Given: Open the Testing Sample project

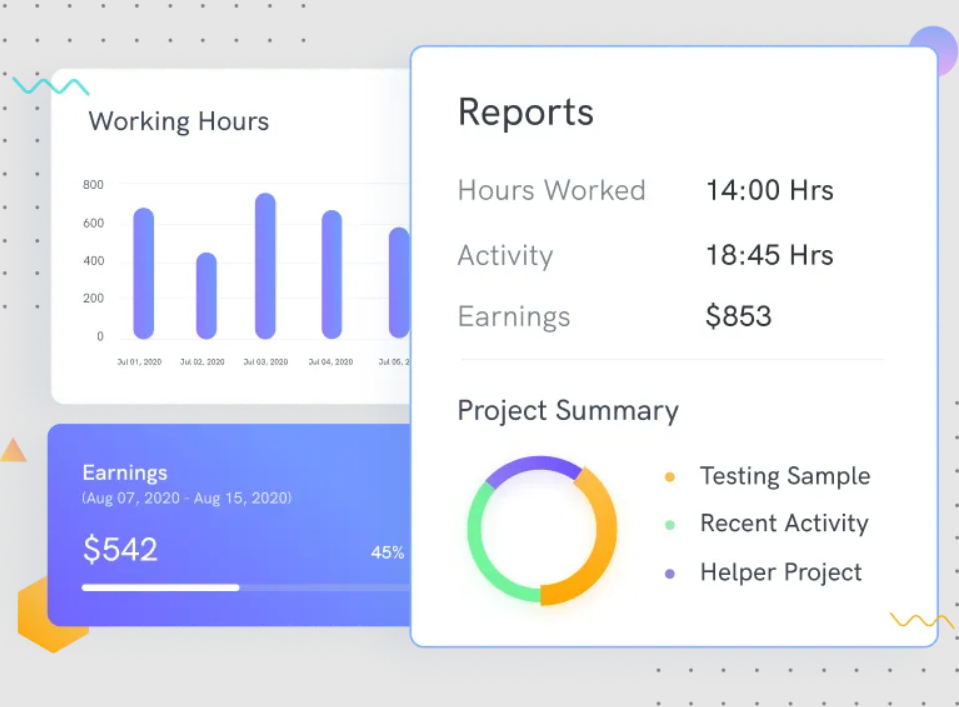Looking at the screenshot, I should [785, 476].
